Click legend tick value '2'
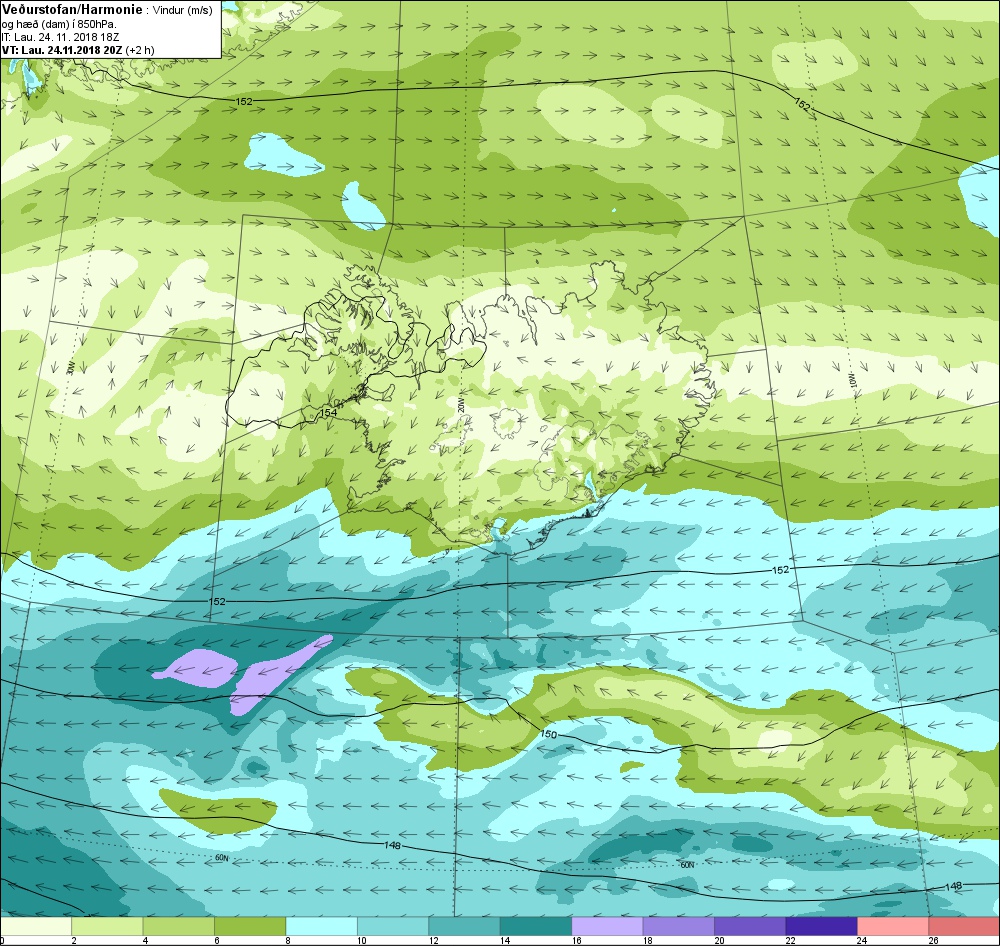 (x=74, y=940)
